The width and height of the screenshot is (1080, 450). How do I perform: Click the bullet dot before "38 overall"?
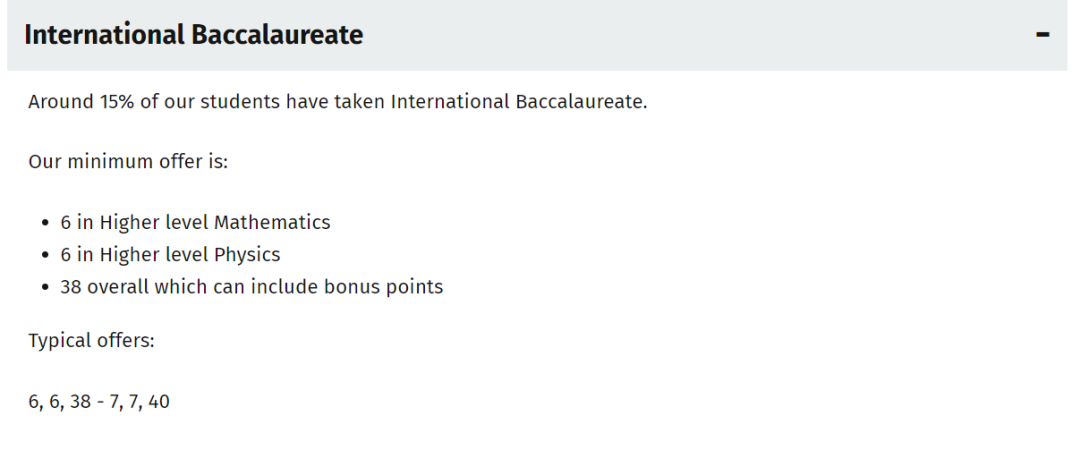pos(47,288)
